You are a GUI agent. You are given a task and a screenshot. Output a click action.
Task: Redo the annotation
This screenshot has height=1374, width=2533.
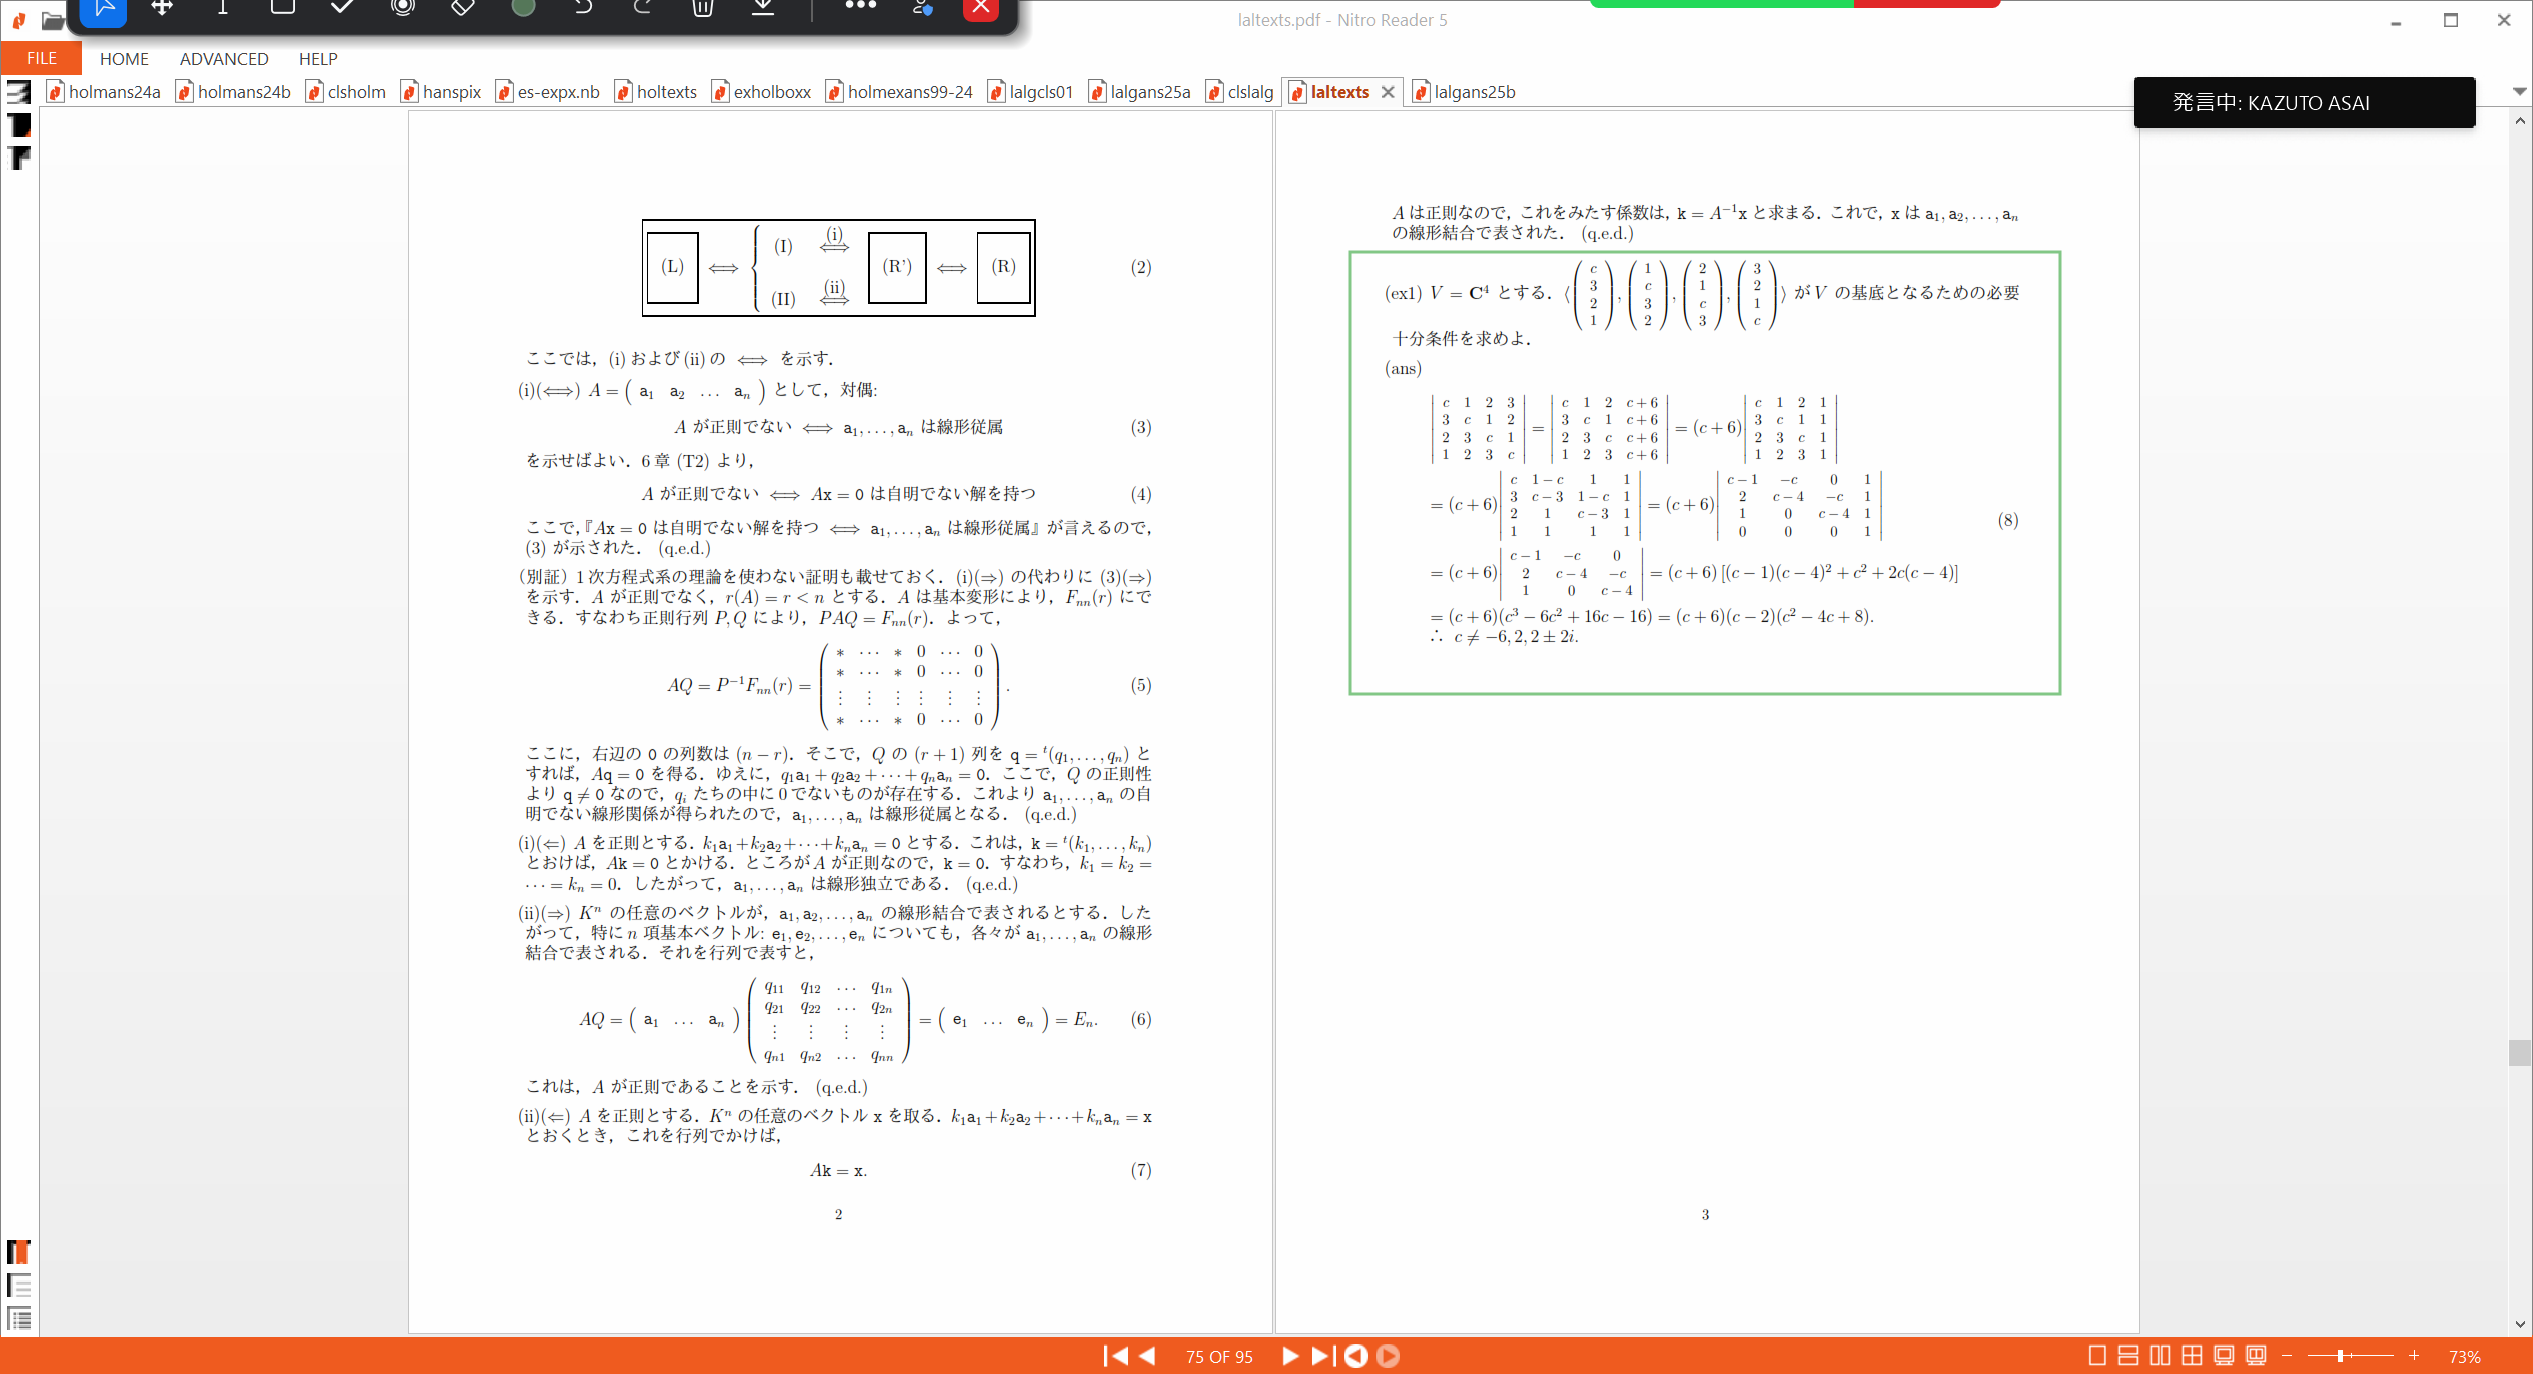643,8
